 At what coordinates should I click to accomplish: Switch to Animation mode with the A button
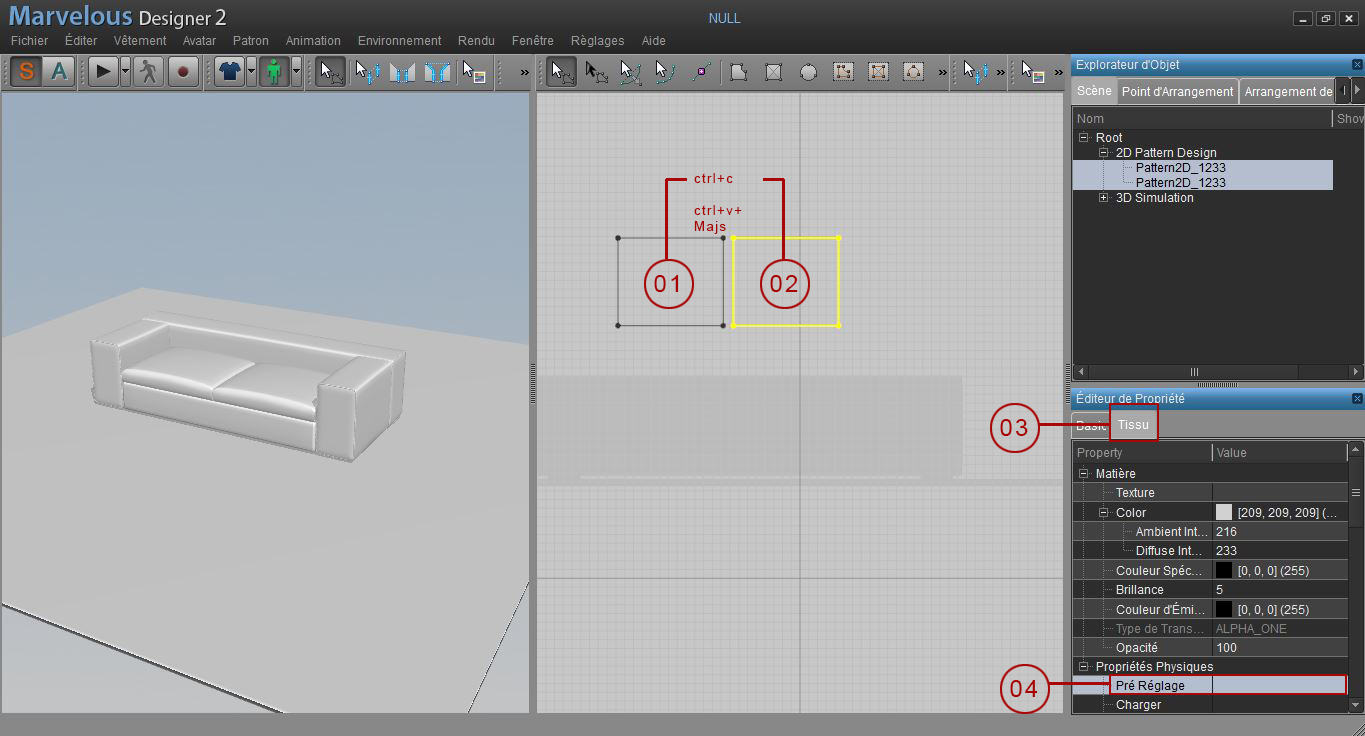(x=59, y=71)
